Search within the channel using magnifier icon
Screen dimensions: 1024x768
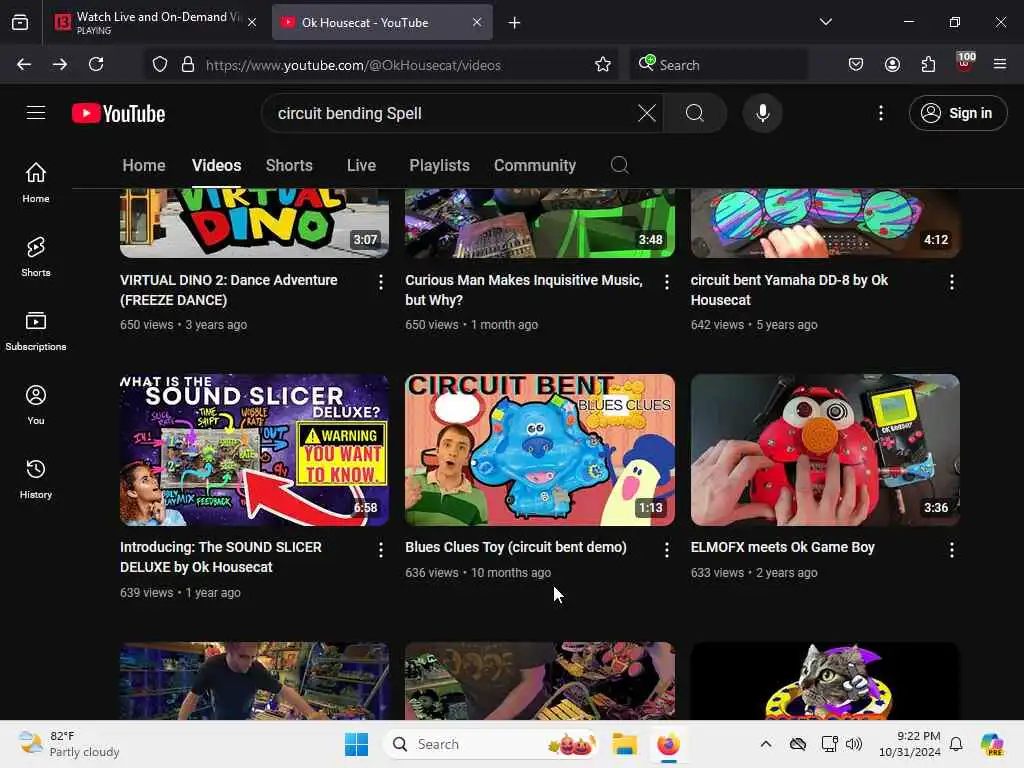620,165
